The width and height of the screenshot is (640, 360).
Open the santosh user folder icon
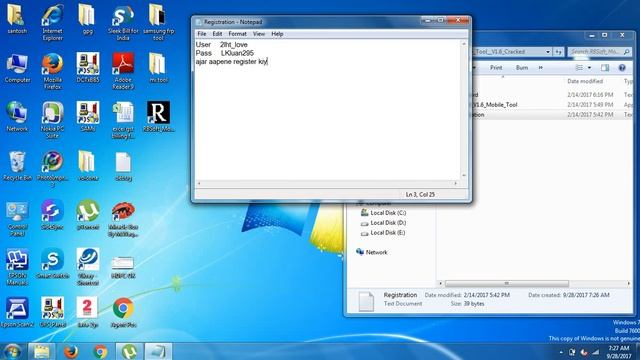tap(17, 19)
